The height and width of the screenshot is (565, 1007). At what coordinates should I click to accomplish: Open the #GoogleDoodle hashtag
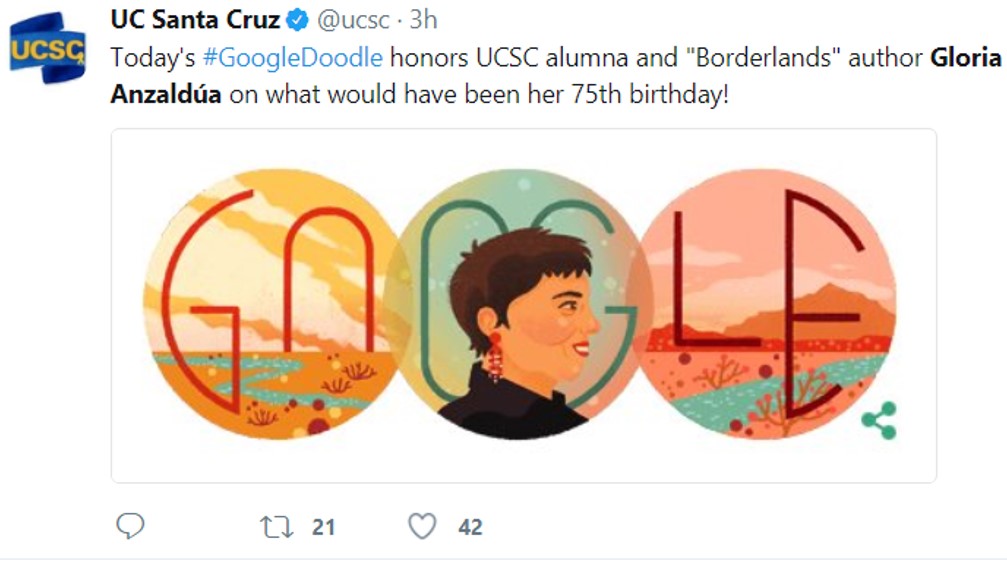coord(292,58)
